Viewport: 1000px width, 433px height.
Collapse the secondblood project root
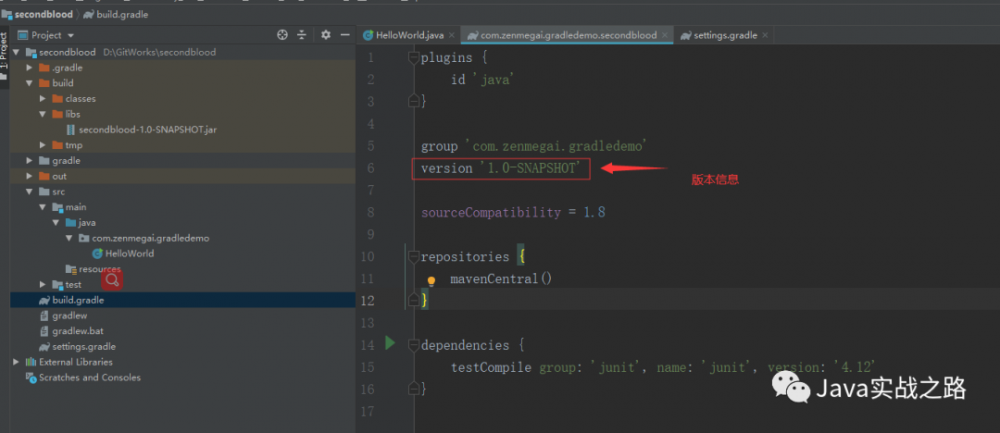[x=16, y=52]
